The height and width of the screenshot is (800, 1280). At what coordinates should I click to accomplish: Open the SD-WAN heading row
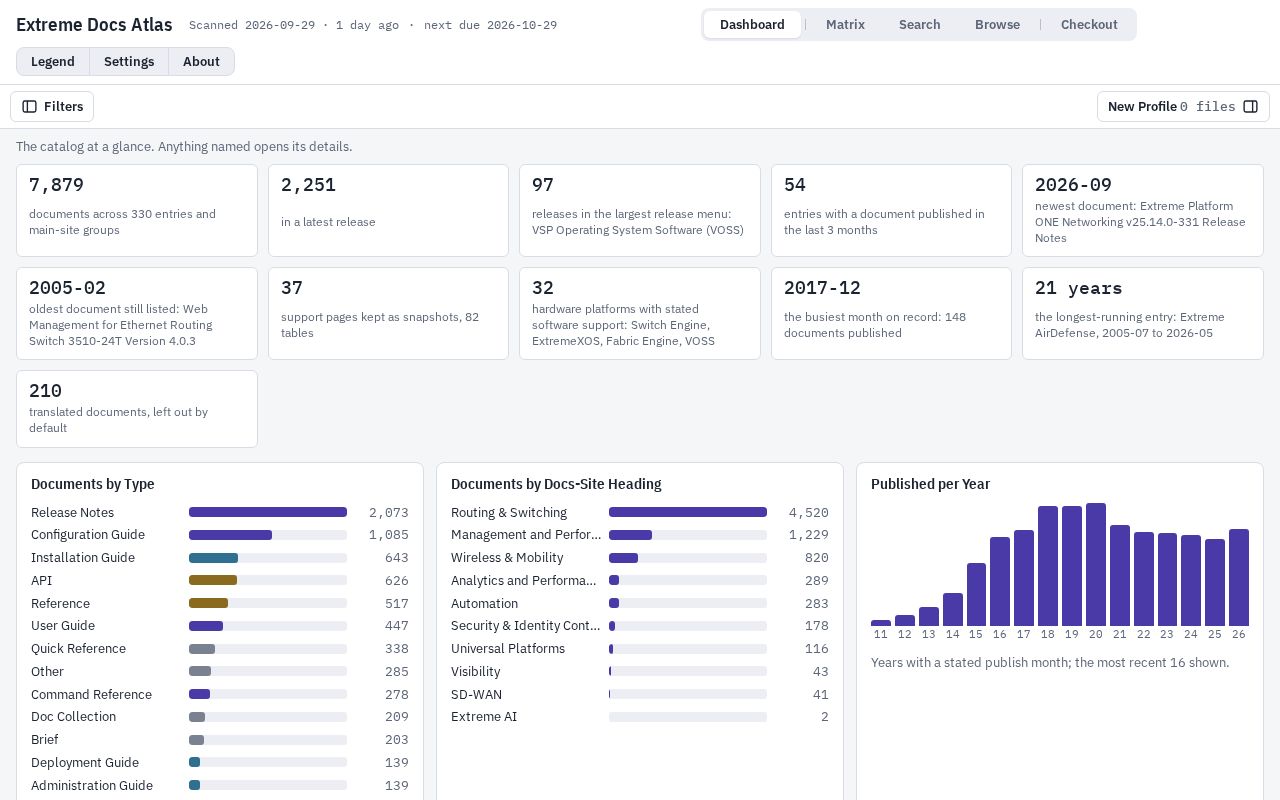[640, 694]
